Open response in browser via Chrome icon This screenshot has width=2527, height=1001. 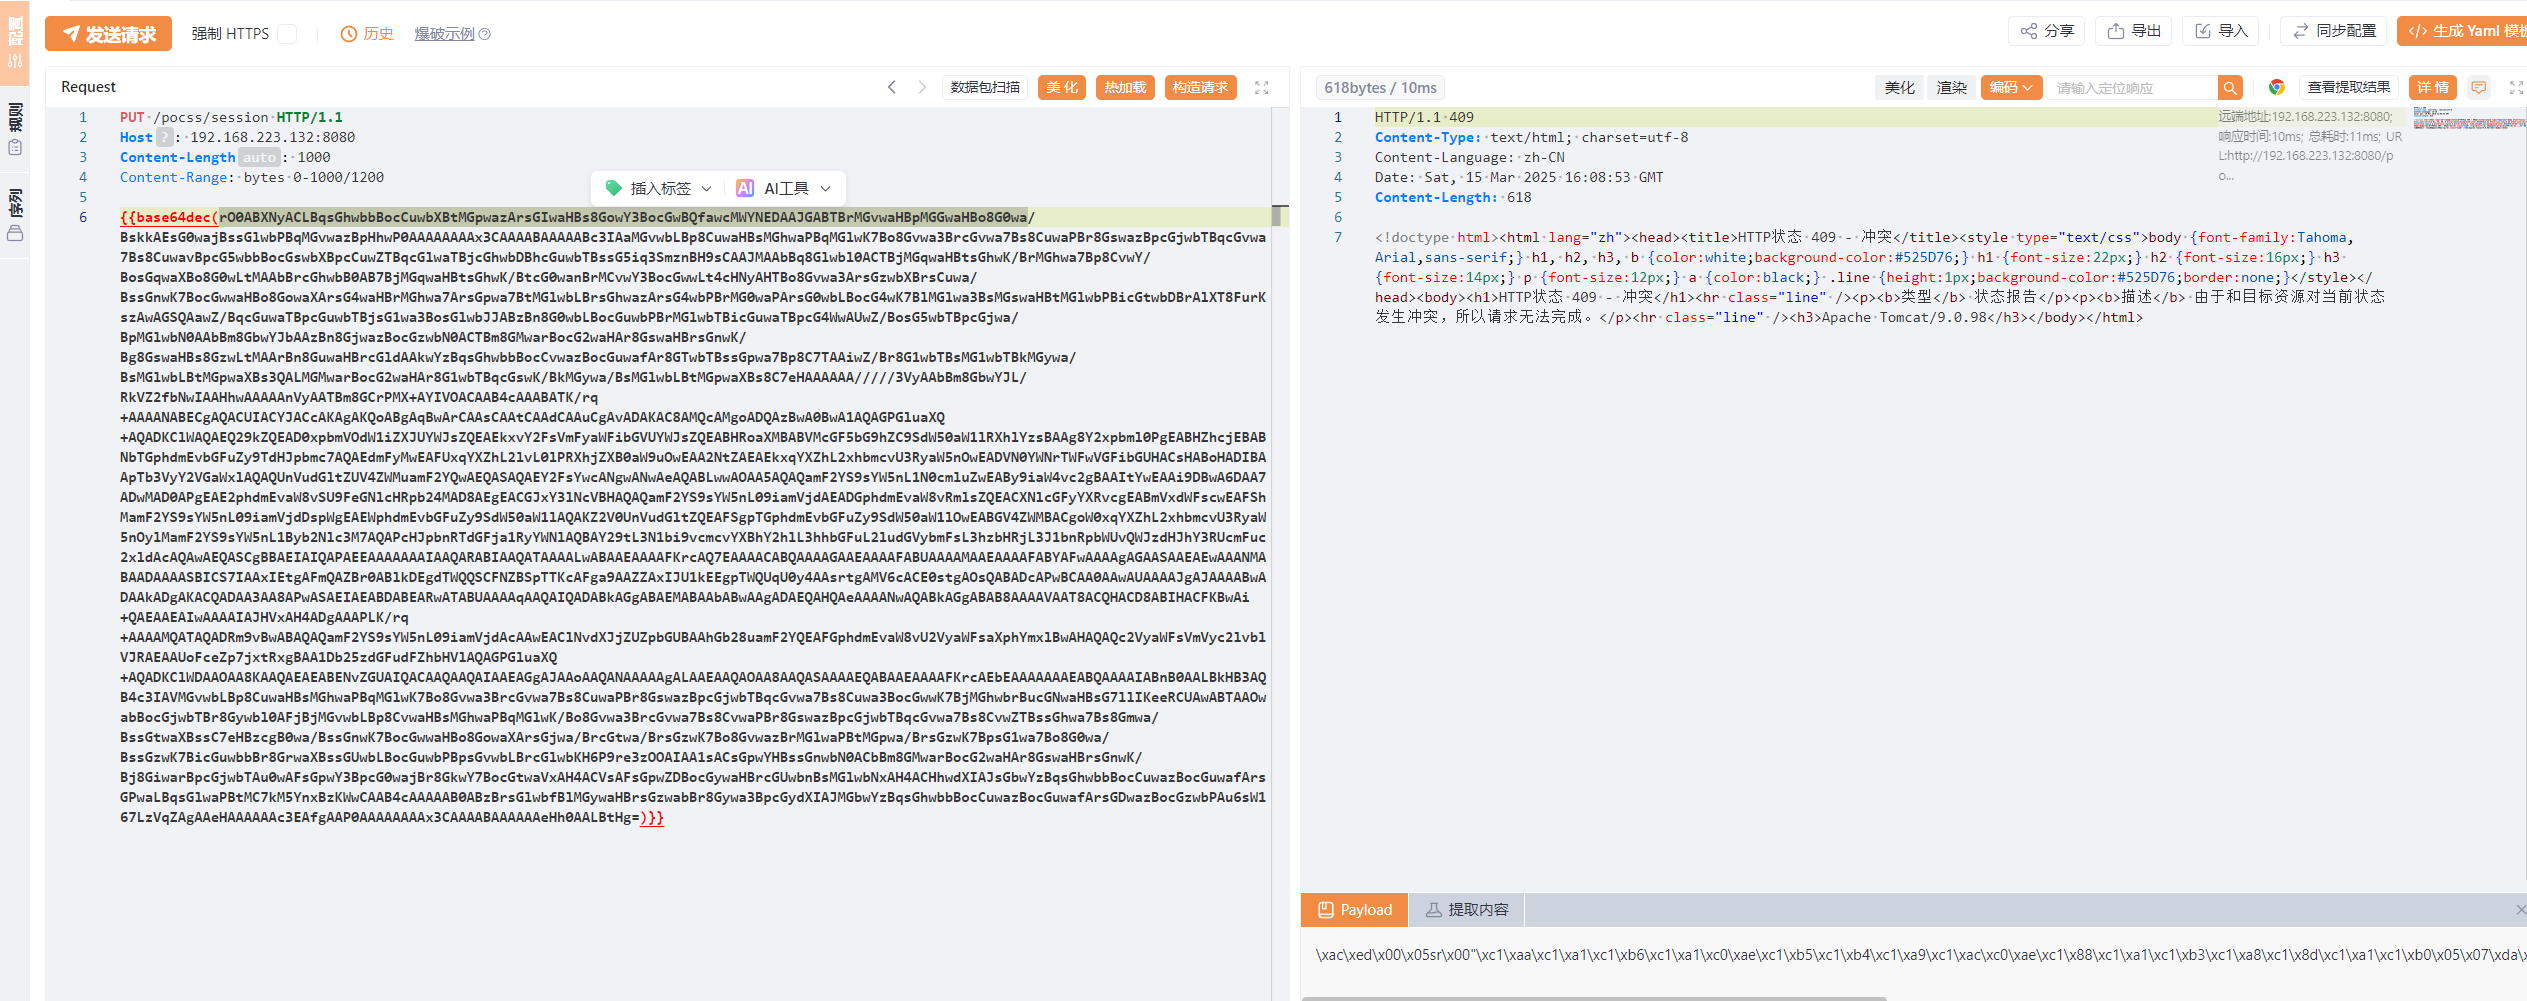point(2277,88)
